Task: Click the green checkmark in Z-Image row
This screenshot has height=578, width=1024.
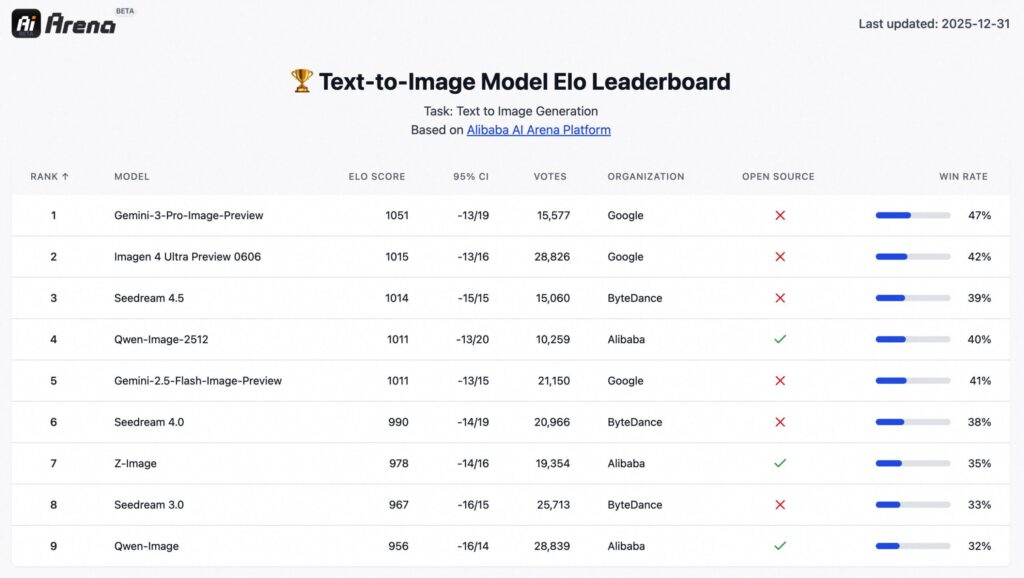Action: pyautogui.click(x=780, y=463)
